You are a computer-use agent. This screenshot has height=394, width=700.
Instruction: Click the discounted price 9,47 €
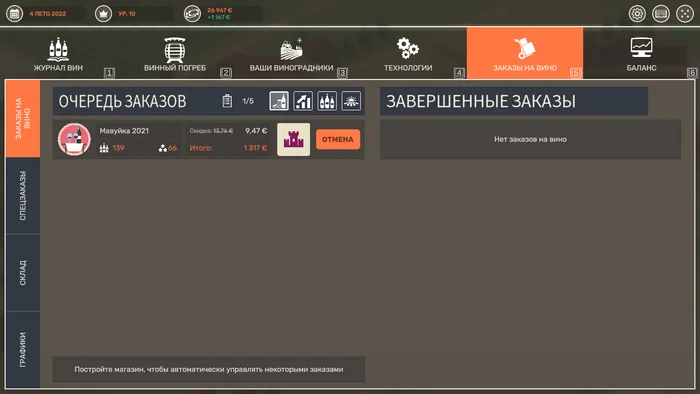point(256,131)
